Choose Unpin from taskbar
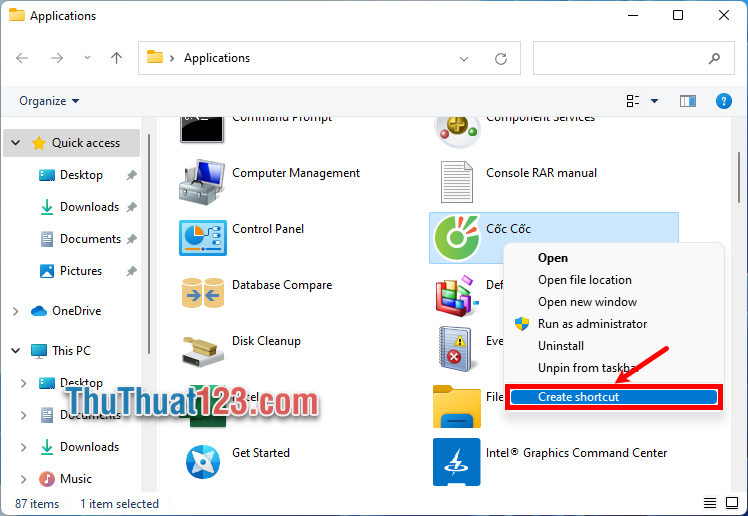This screenshot has width=748, height=516. [588, 368]
